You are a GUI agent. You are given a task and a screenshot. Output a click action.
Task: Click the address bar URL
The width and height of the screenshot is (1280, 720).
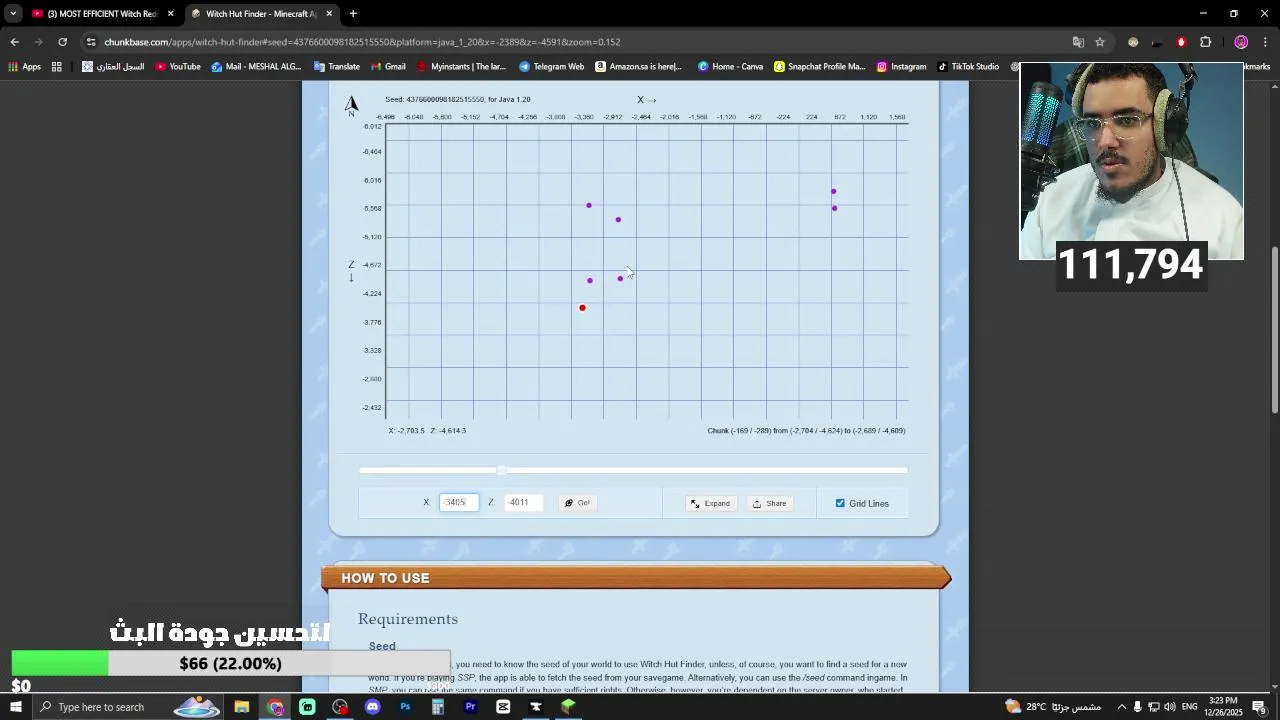[362, 42]
